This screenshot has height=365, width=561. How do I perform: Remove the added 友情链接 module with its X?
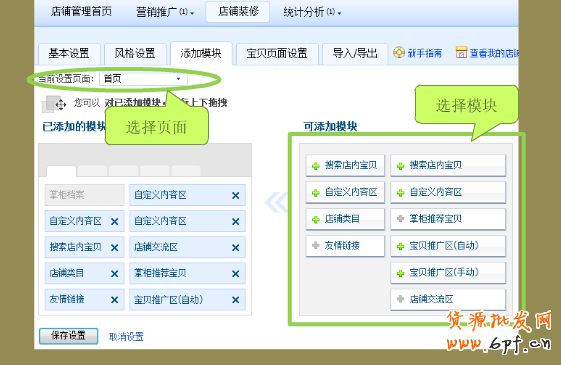click(x=114, y=300)
